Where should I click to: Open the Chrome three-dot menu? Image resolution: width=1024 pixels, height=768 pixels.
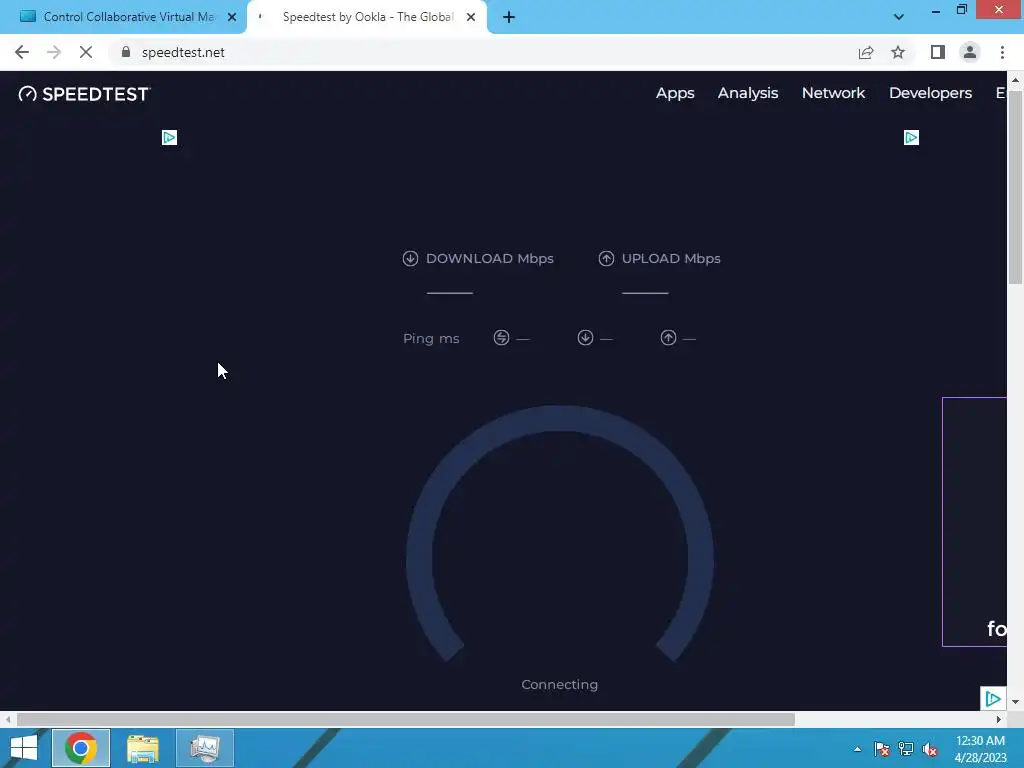1002,52
